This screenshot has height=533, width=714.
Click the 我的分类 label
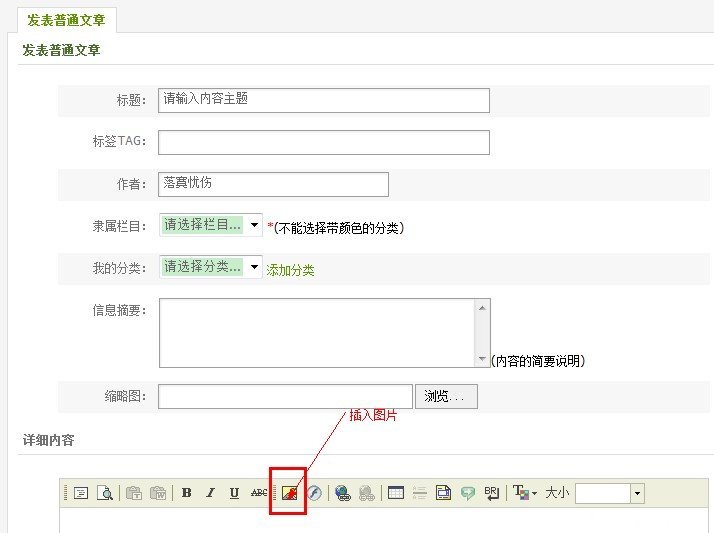point(119,268)
